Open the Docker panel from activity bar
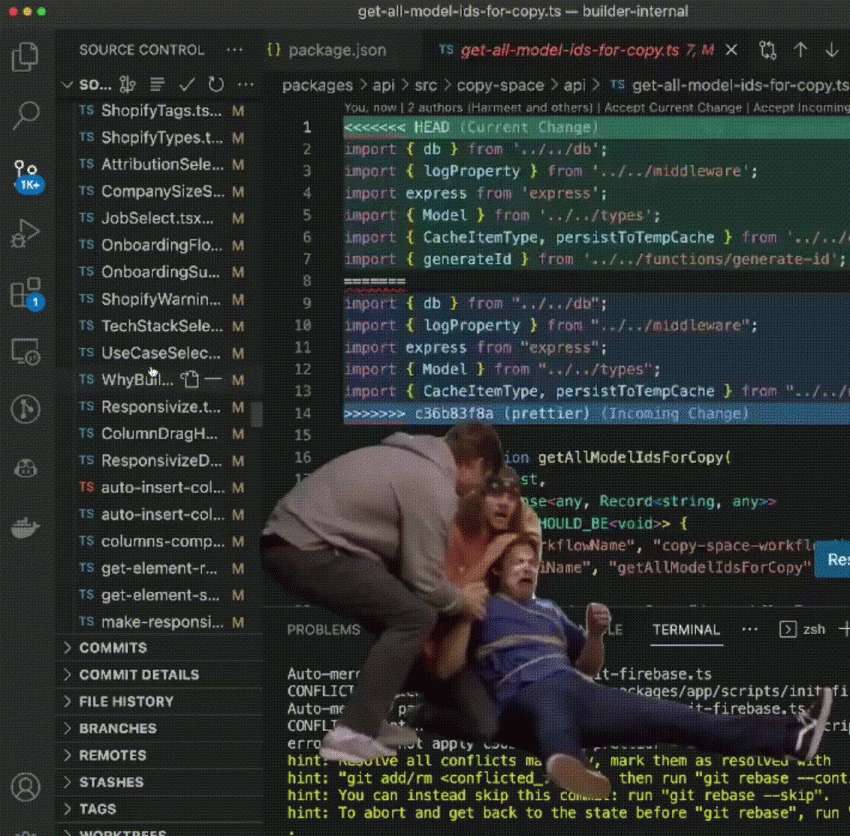The width and height of the screenshot is (850, 836). (26, 529)
